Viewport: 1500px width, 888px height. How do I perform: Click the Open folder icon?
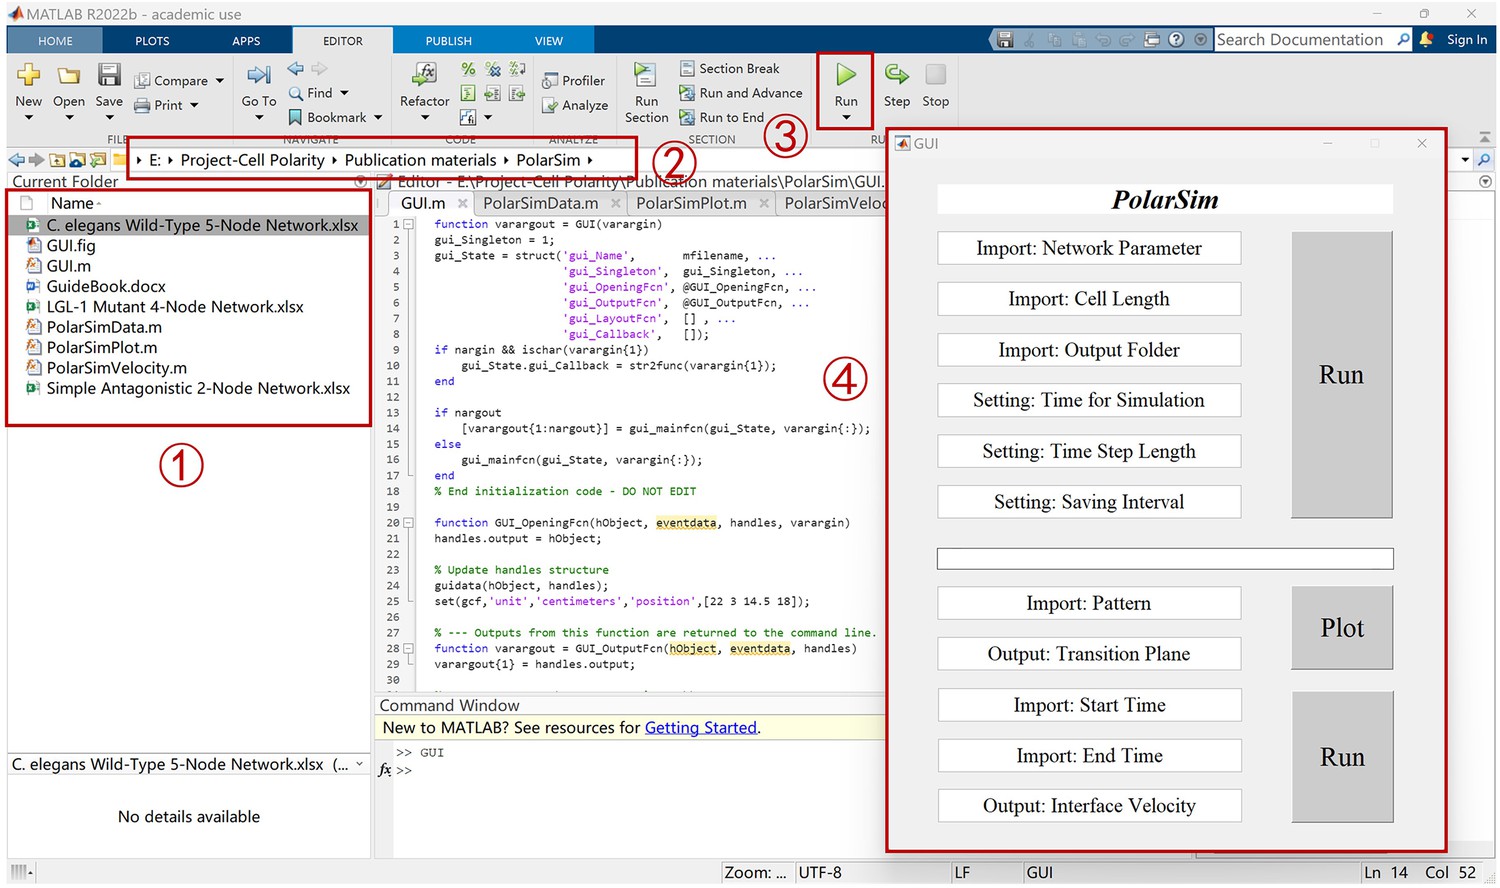point(69,75)
